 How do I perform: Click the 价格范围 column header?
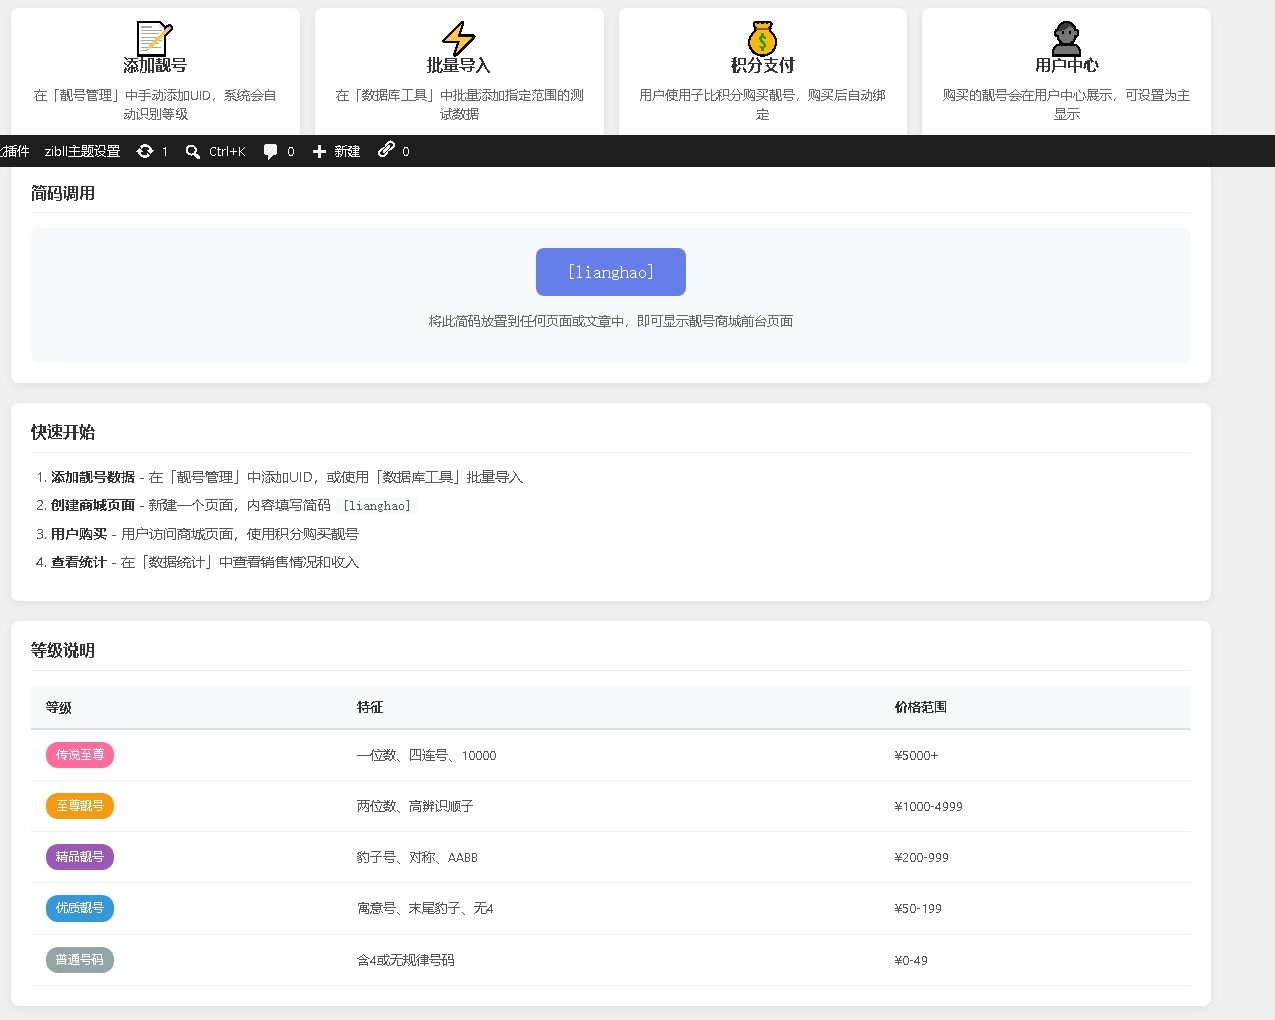click(x=921, y=707)
